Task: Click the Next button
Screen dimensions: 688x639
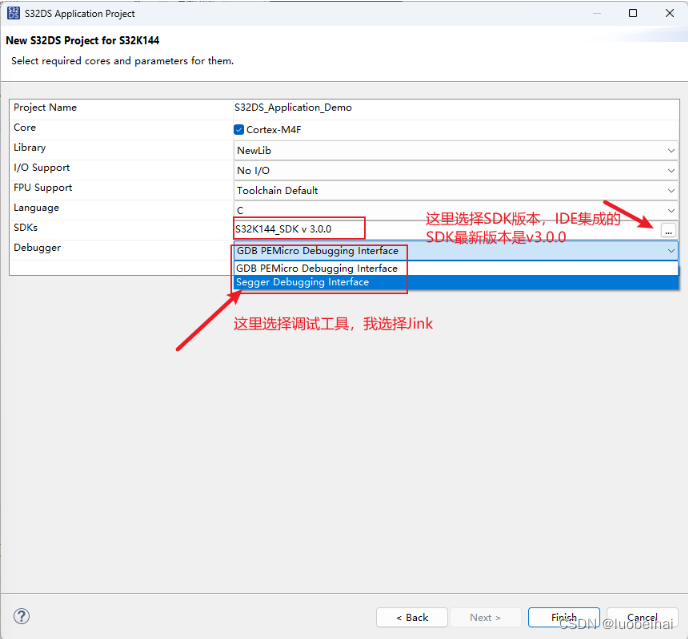Action: [485, 617]
